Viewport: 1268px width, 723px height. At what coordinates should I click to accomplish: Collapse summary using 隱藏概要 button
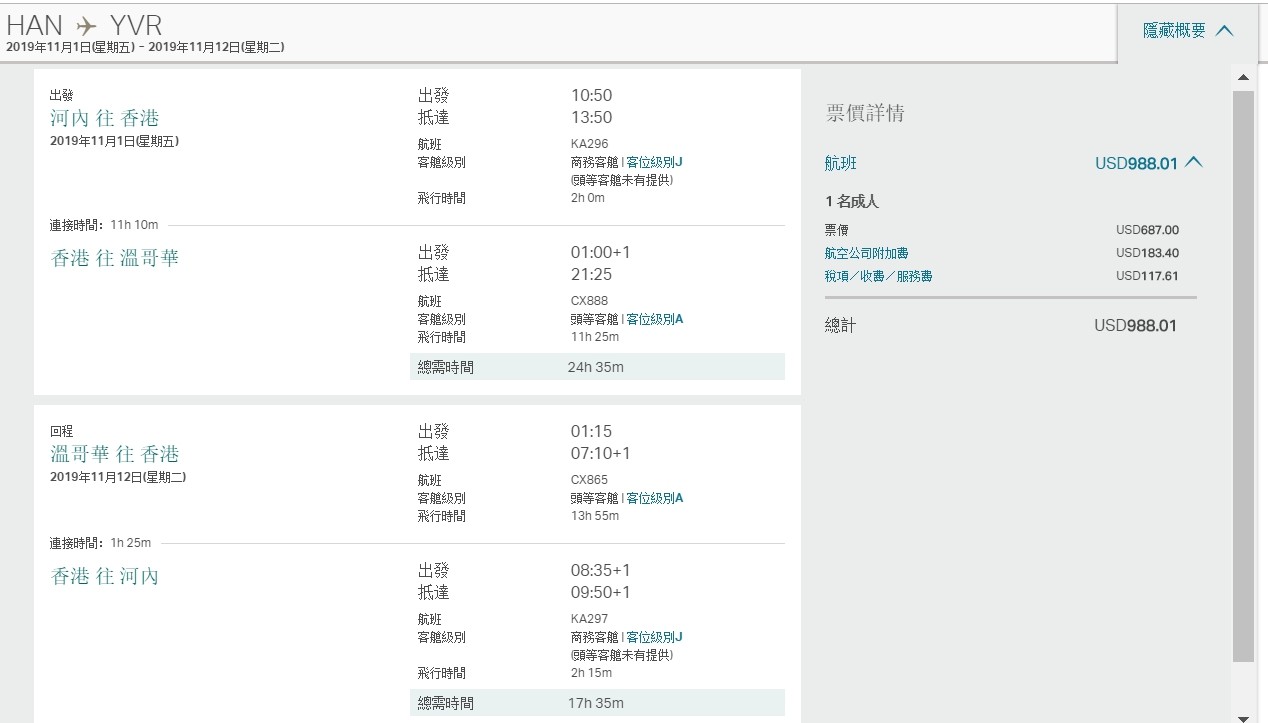coord(1187,31)
